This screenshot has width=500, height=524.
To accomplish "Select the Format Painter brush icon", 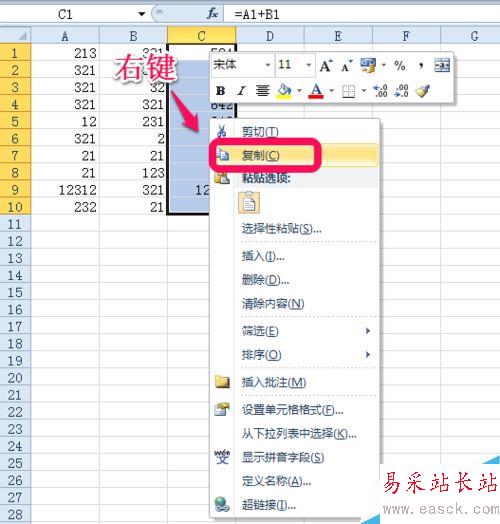I will tap(422, 91).
